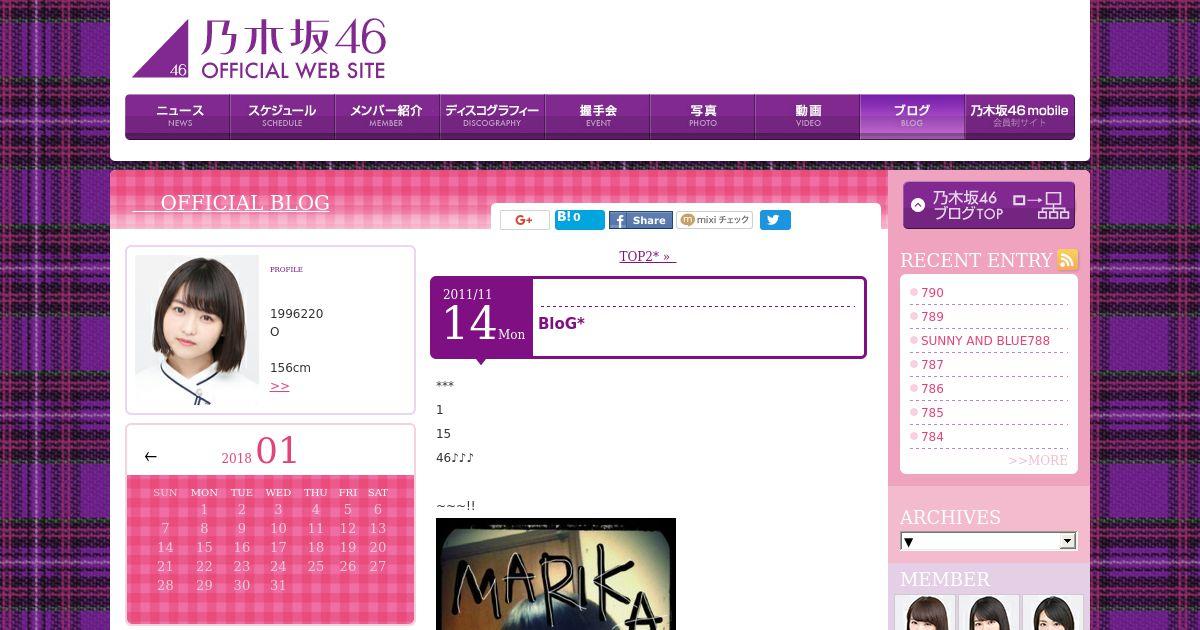This screenshot has height=630, width=1200.
Task: Open recent entry 784
Action: point(932,437)
